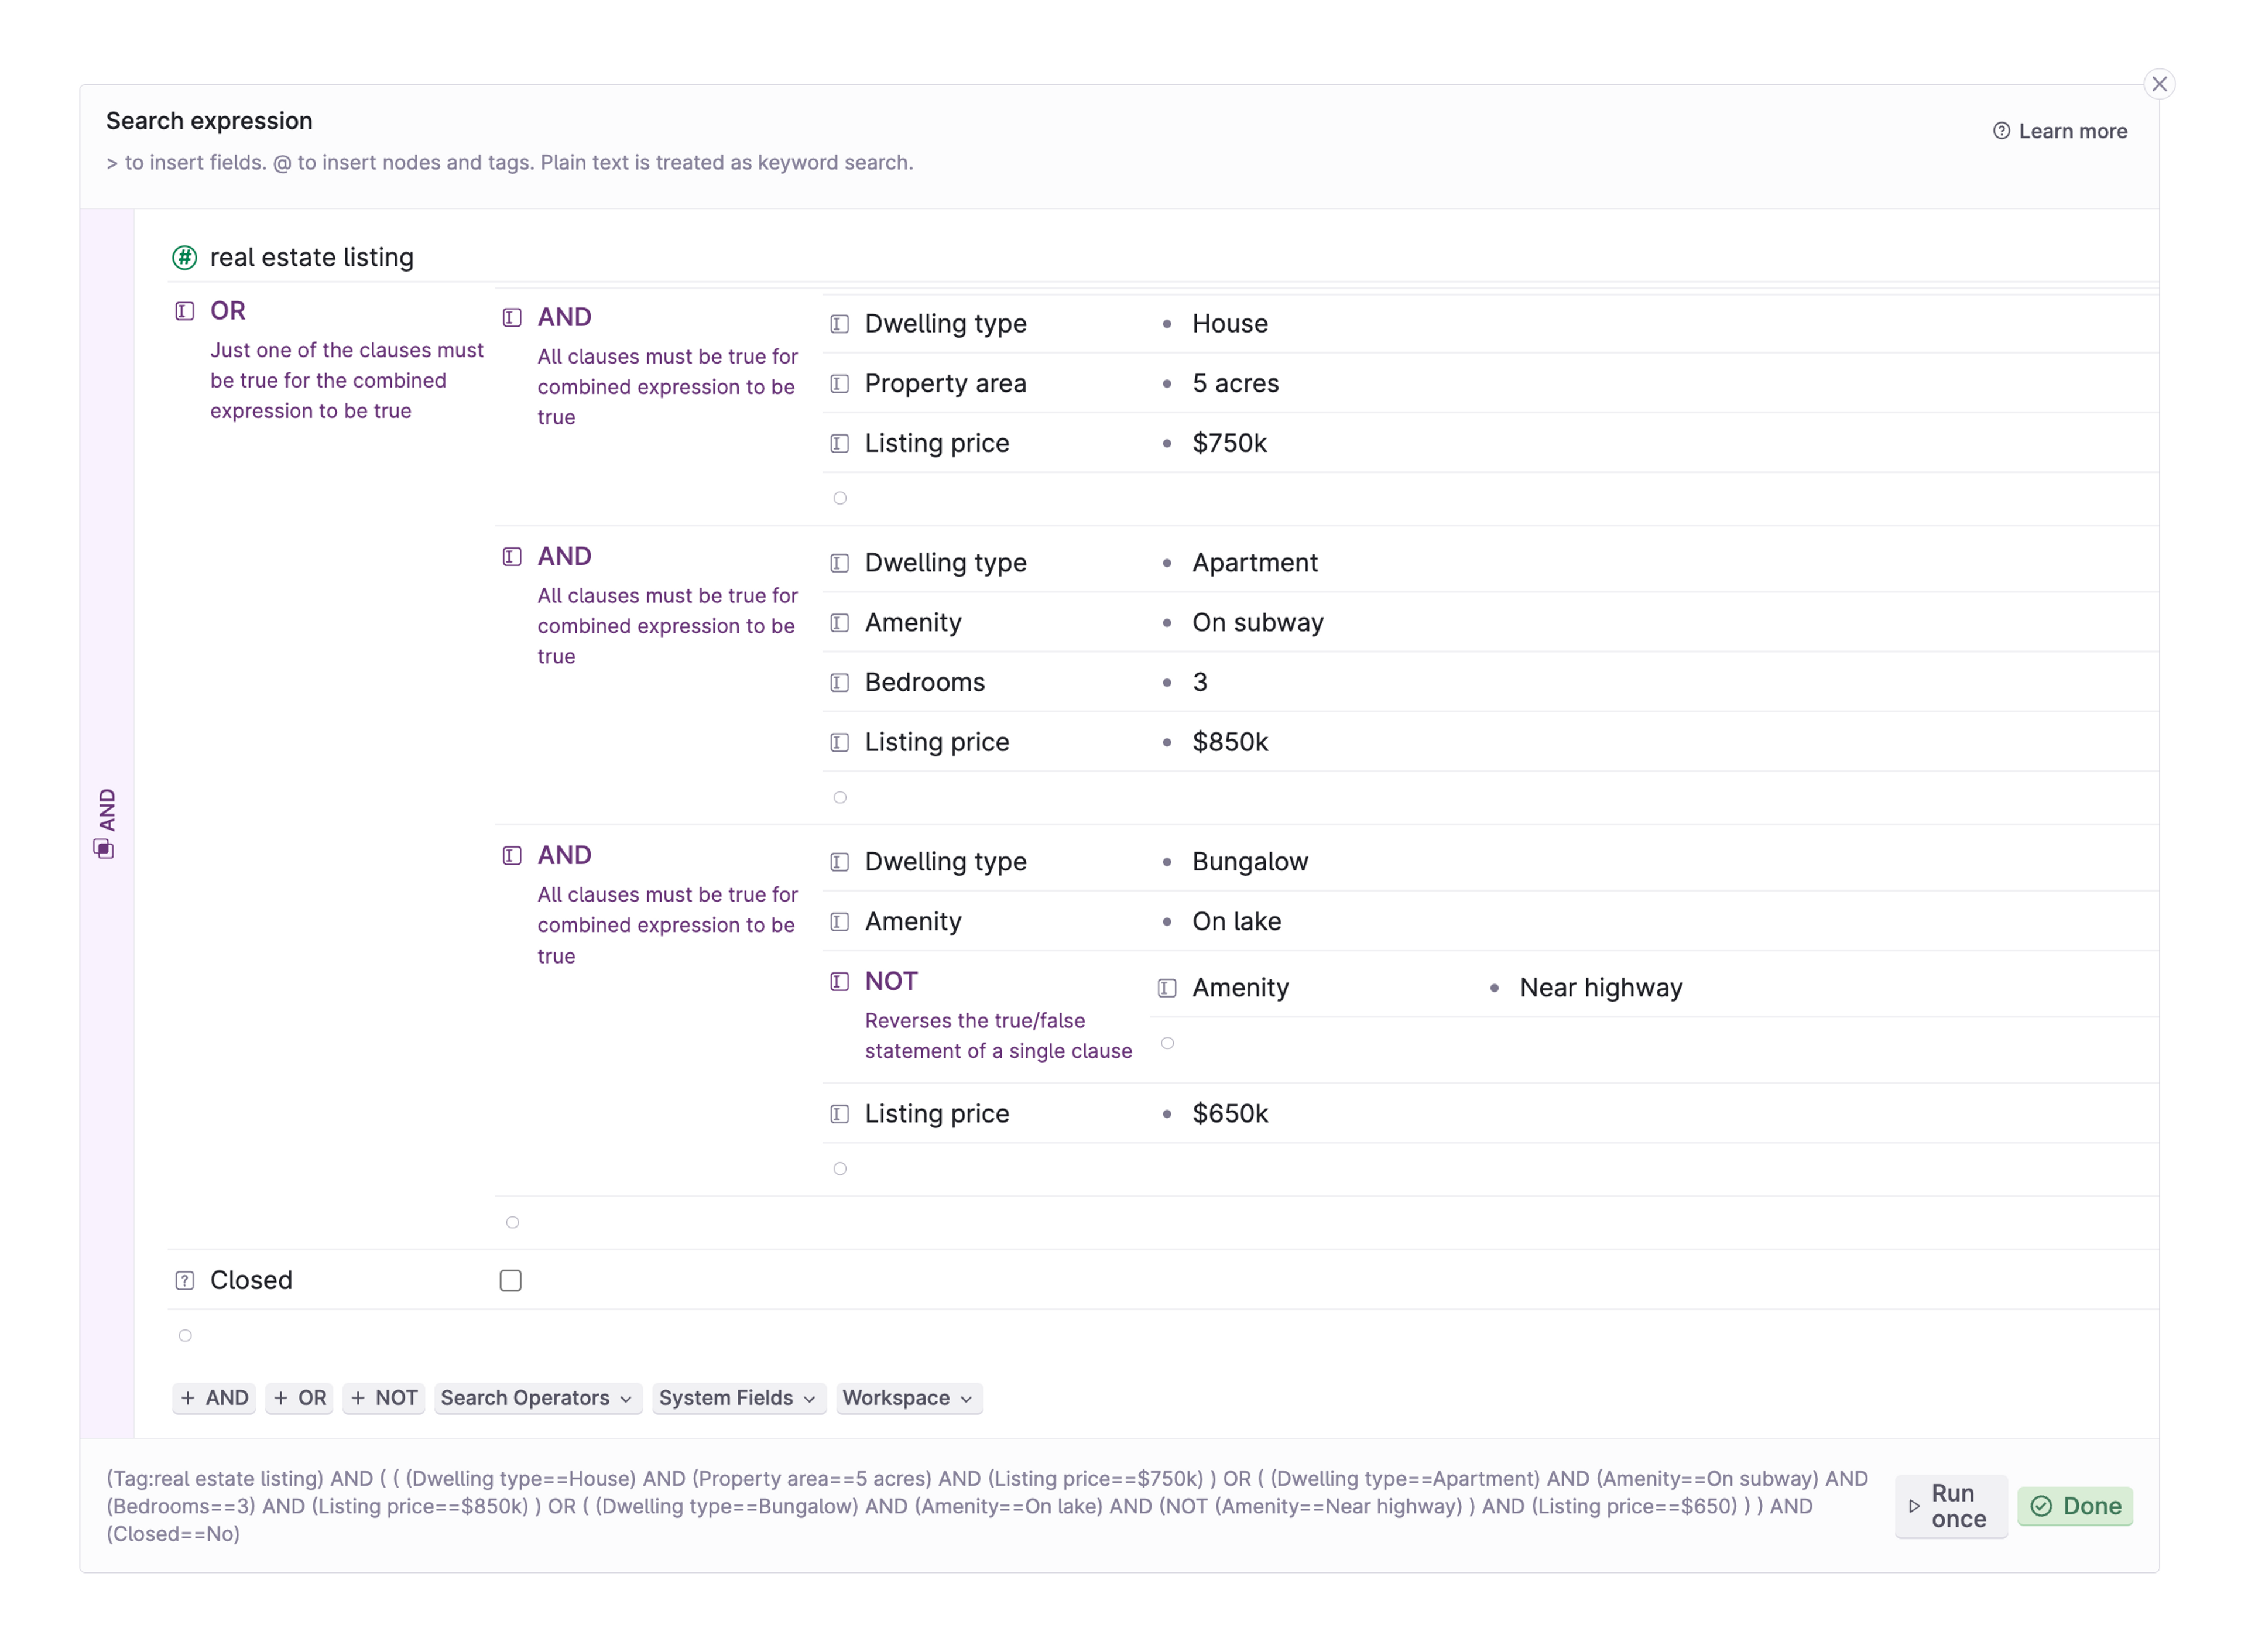Select the empty circle beneath the Closed row
Image resolution: width=2248 pixels, height=1652 pixels.
point(184,1335)
